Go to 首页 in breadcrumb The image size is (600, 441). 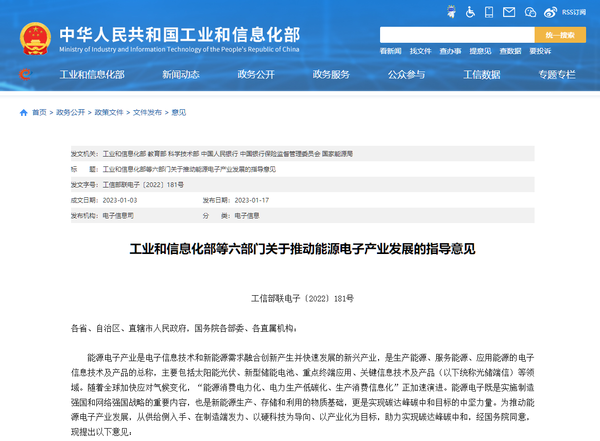click(x=39, y=112)
